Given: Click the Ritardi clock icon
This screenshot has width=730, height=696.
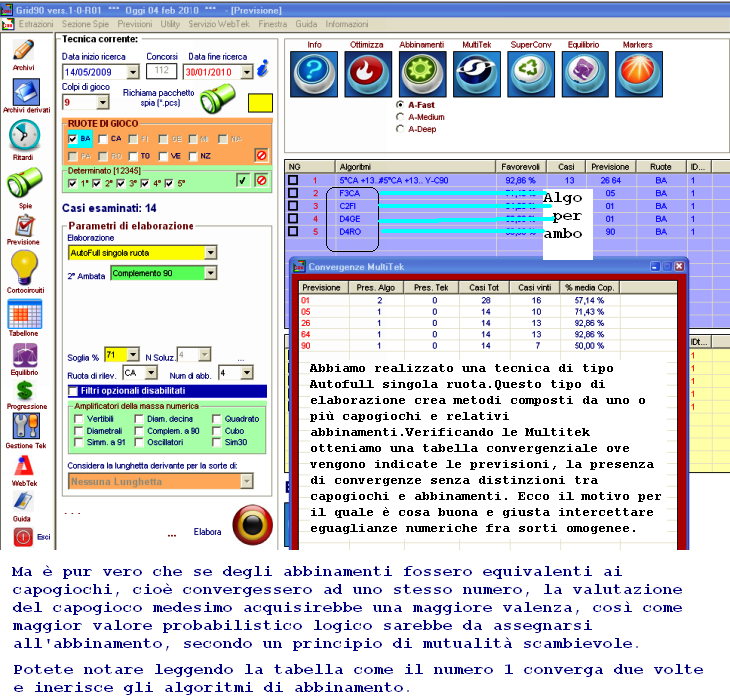Looking at the screenshot, I should click(x=24, y=136).
